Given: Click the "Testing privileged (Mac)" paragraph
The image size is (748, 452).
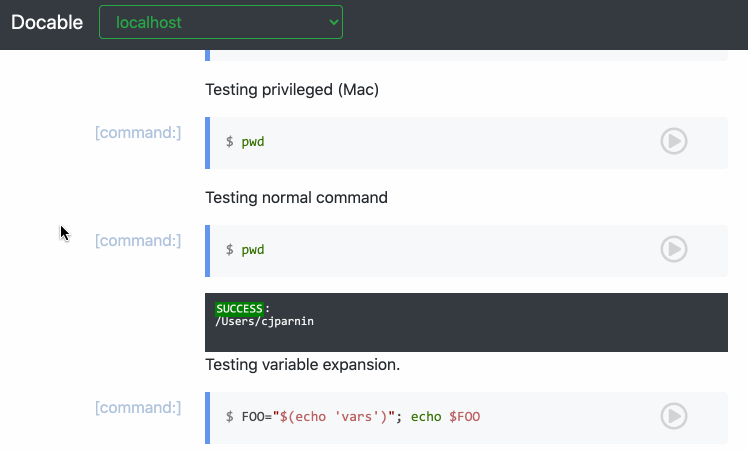Looking at the screenshot, I should [292, 90].
